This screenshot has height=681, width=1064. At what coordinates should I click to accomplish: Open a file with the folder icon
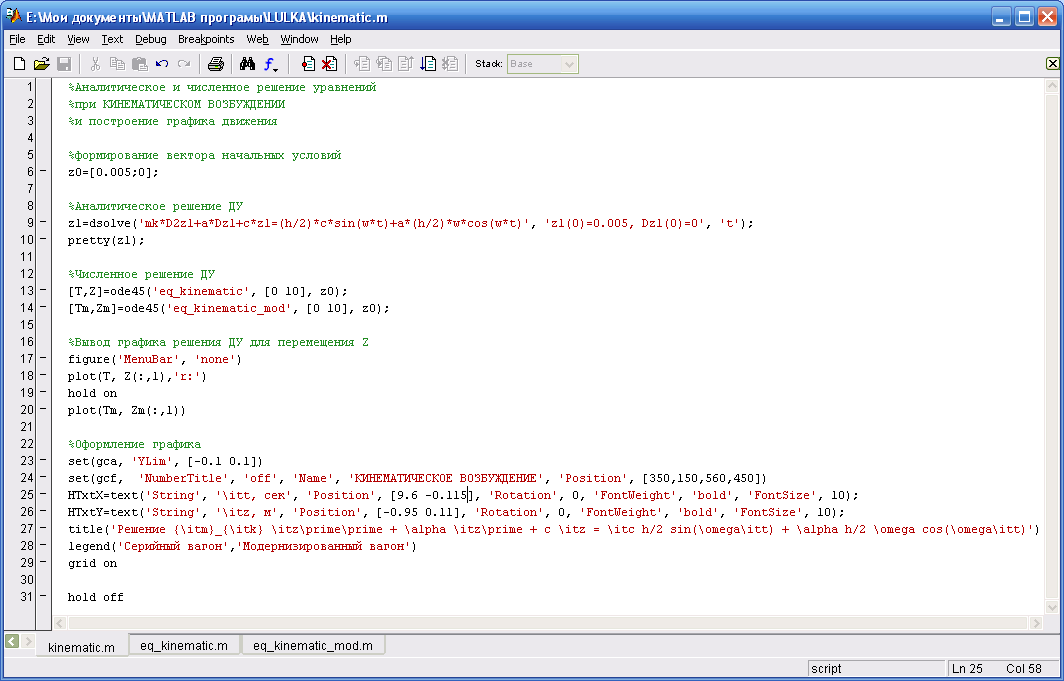(x=41, y=64)
